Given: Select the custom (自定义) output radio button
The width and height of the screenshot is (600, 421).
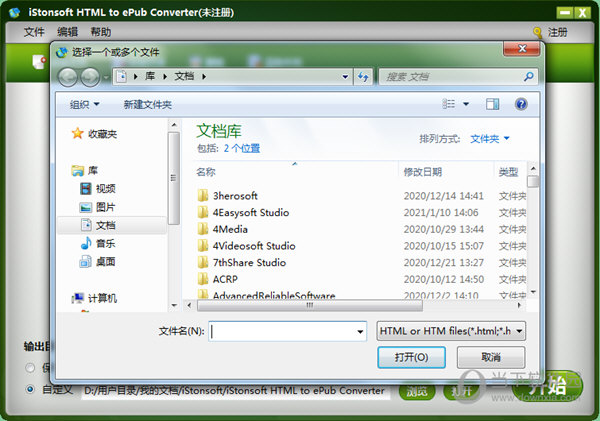Looking at the screenshot, I should click(29, 389).
